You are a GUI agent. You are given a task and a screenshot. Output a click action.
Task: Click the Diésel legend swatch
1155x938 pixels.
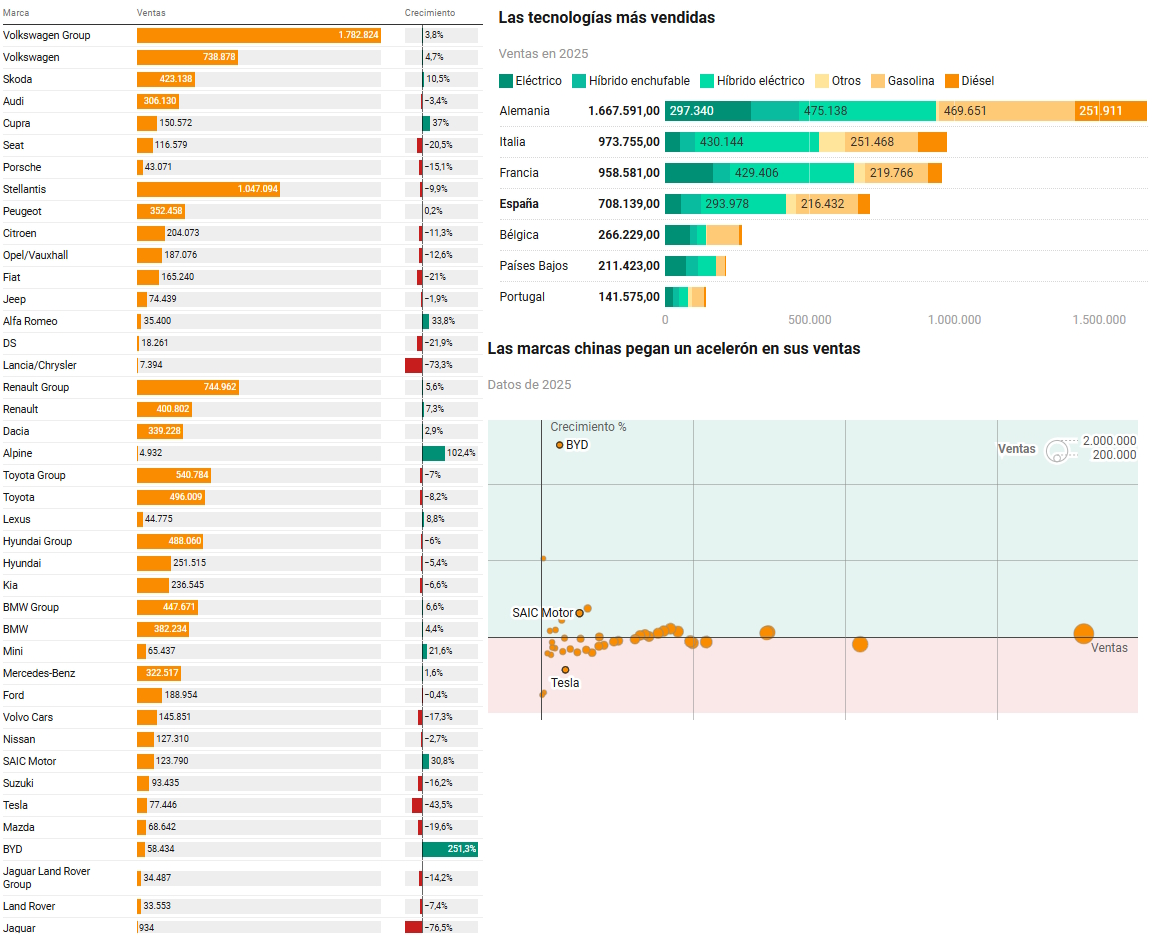point(952,81)
